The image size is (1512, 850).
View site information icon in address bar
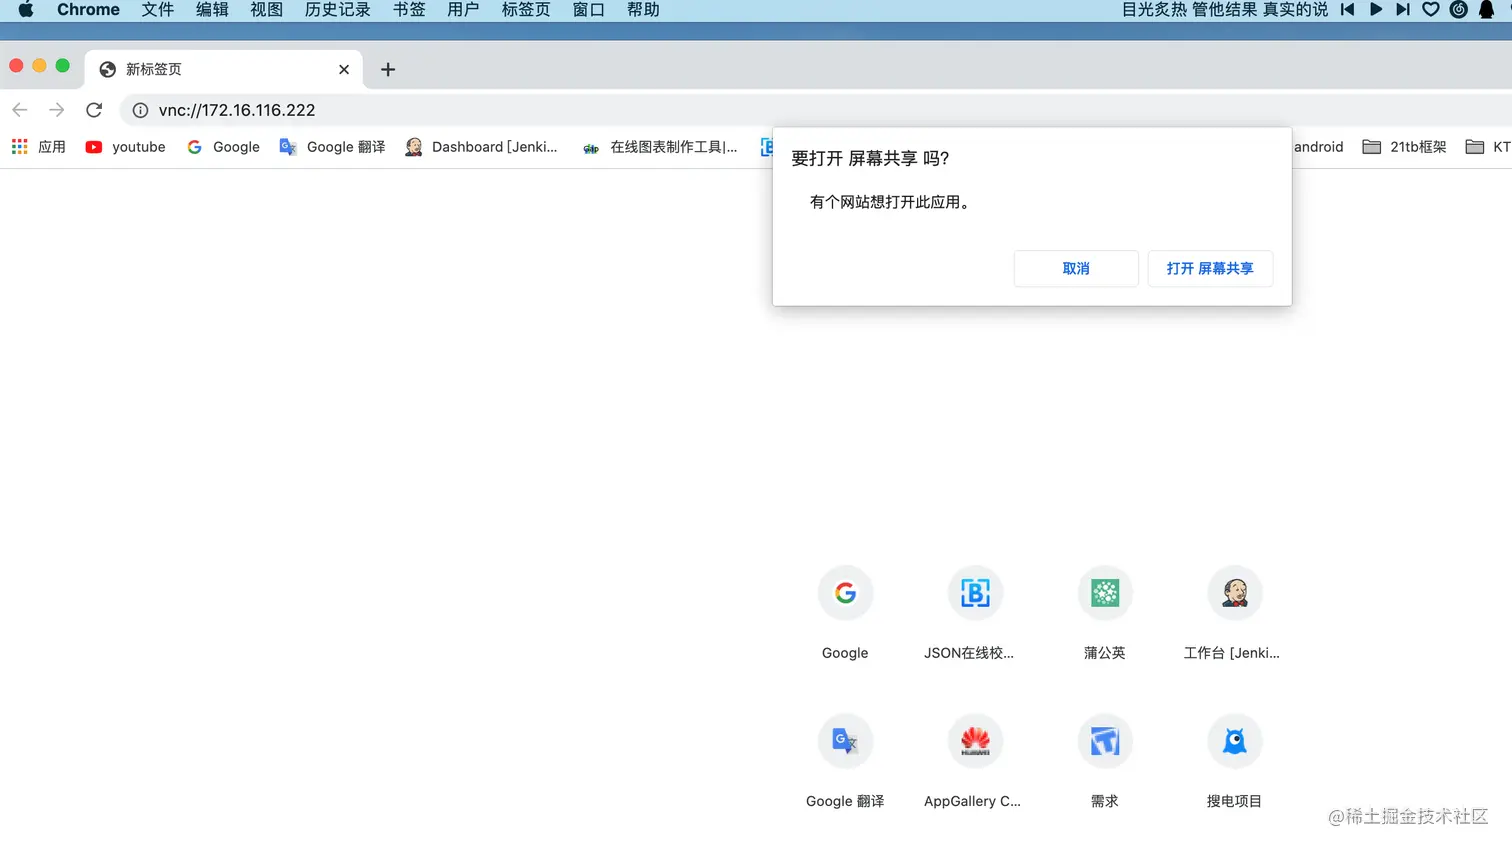click(x=141, y=110)
